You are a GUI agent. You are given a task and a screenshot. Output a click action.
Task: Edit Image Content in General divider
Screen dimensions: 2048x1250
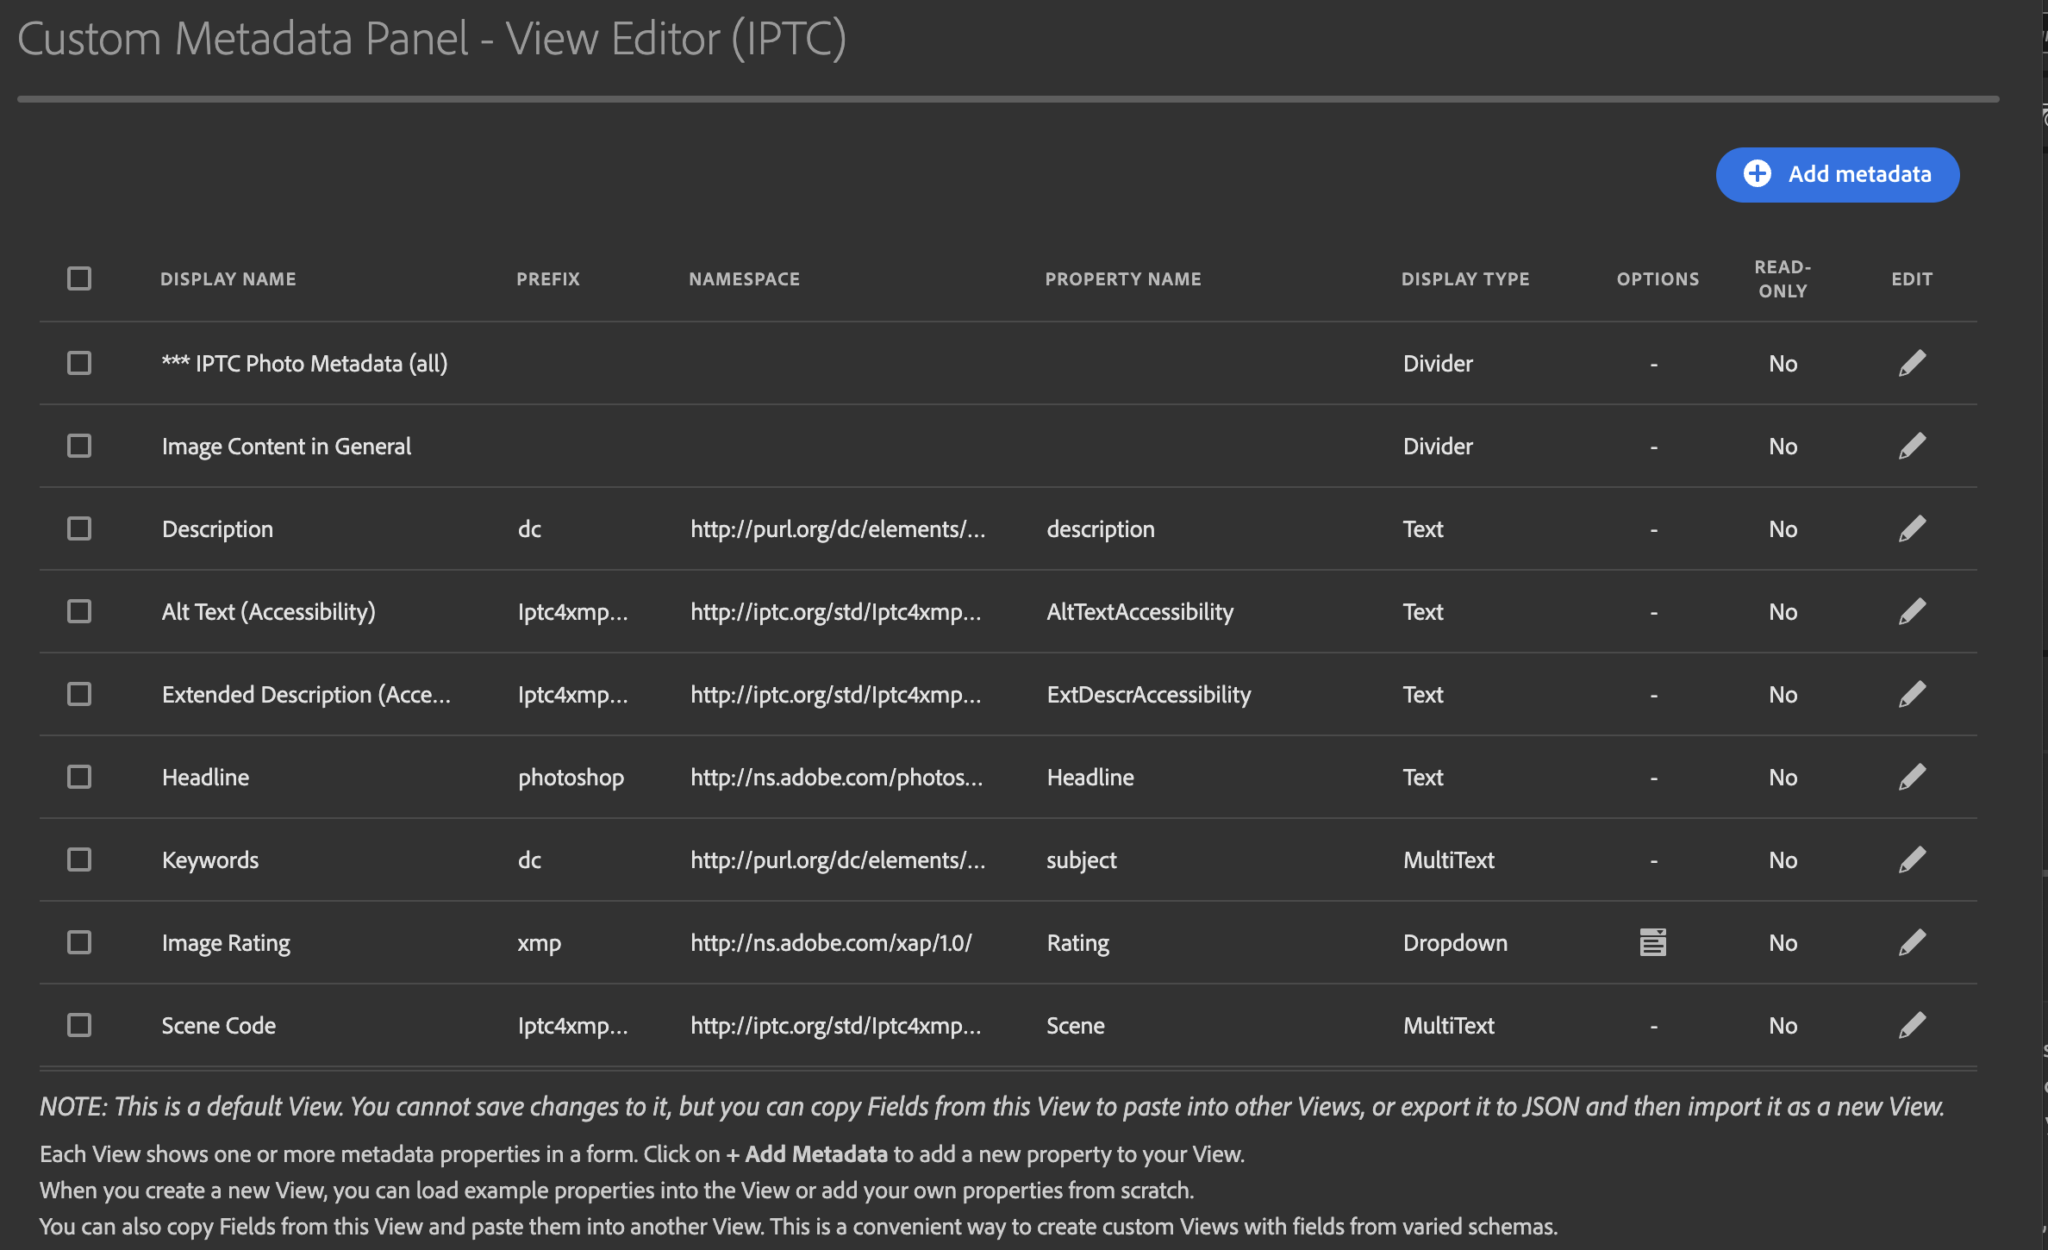[x=1912, y=446]
